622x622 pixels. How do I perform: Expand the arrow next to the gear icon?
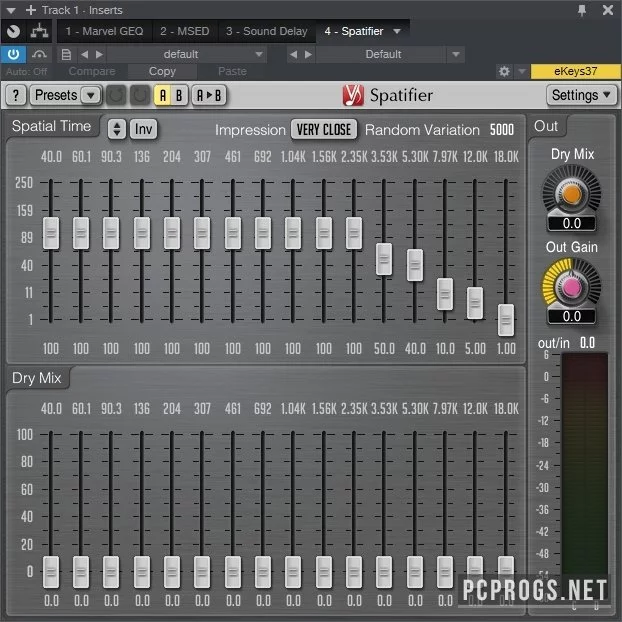click(x=522, y=71)
